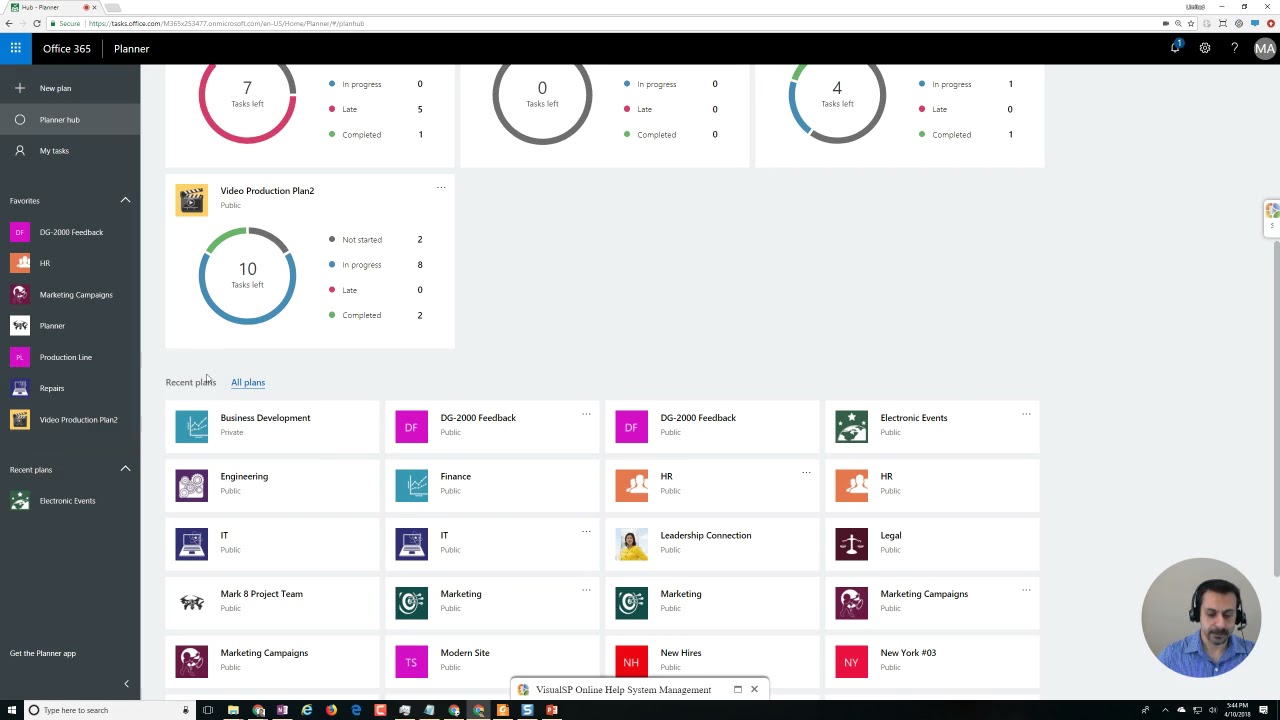The width and height of the screenshot is (1280, 720).
Task: Open the help question mark icon
Action: coord(1235,48)
